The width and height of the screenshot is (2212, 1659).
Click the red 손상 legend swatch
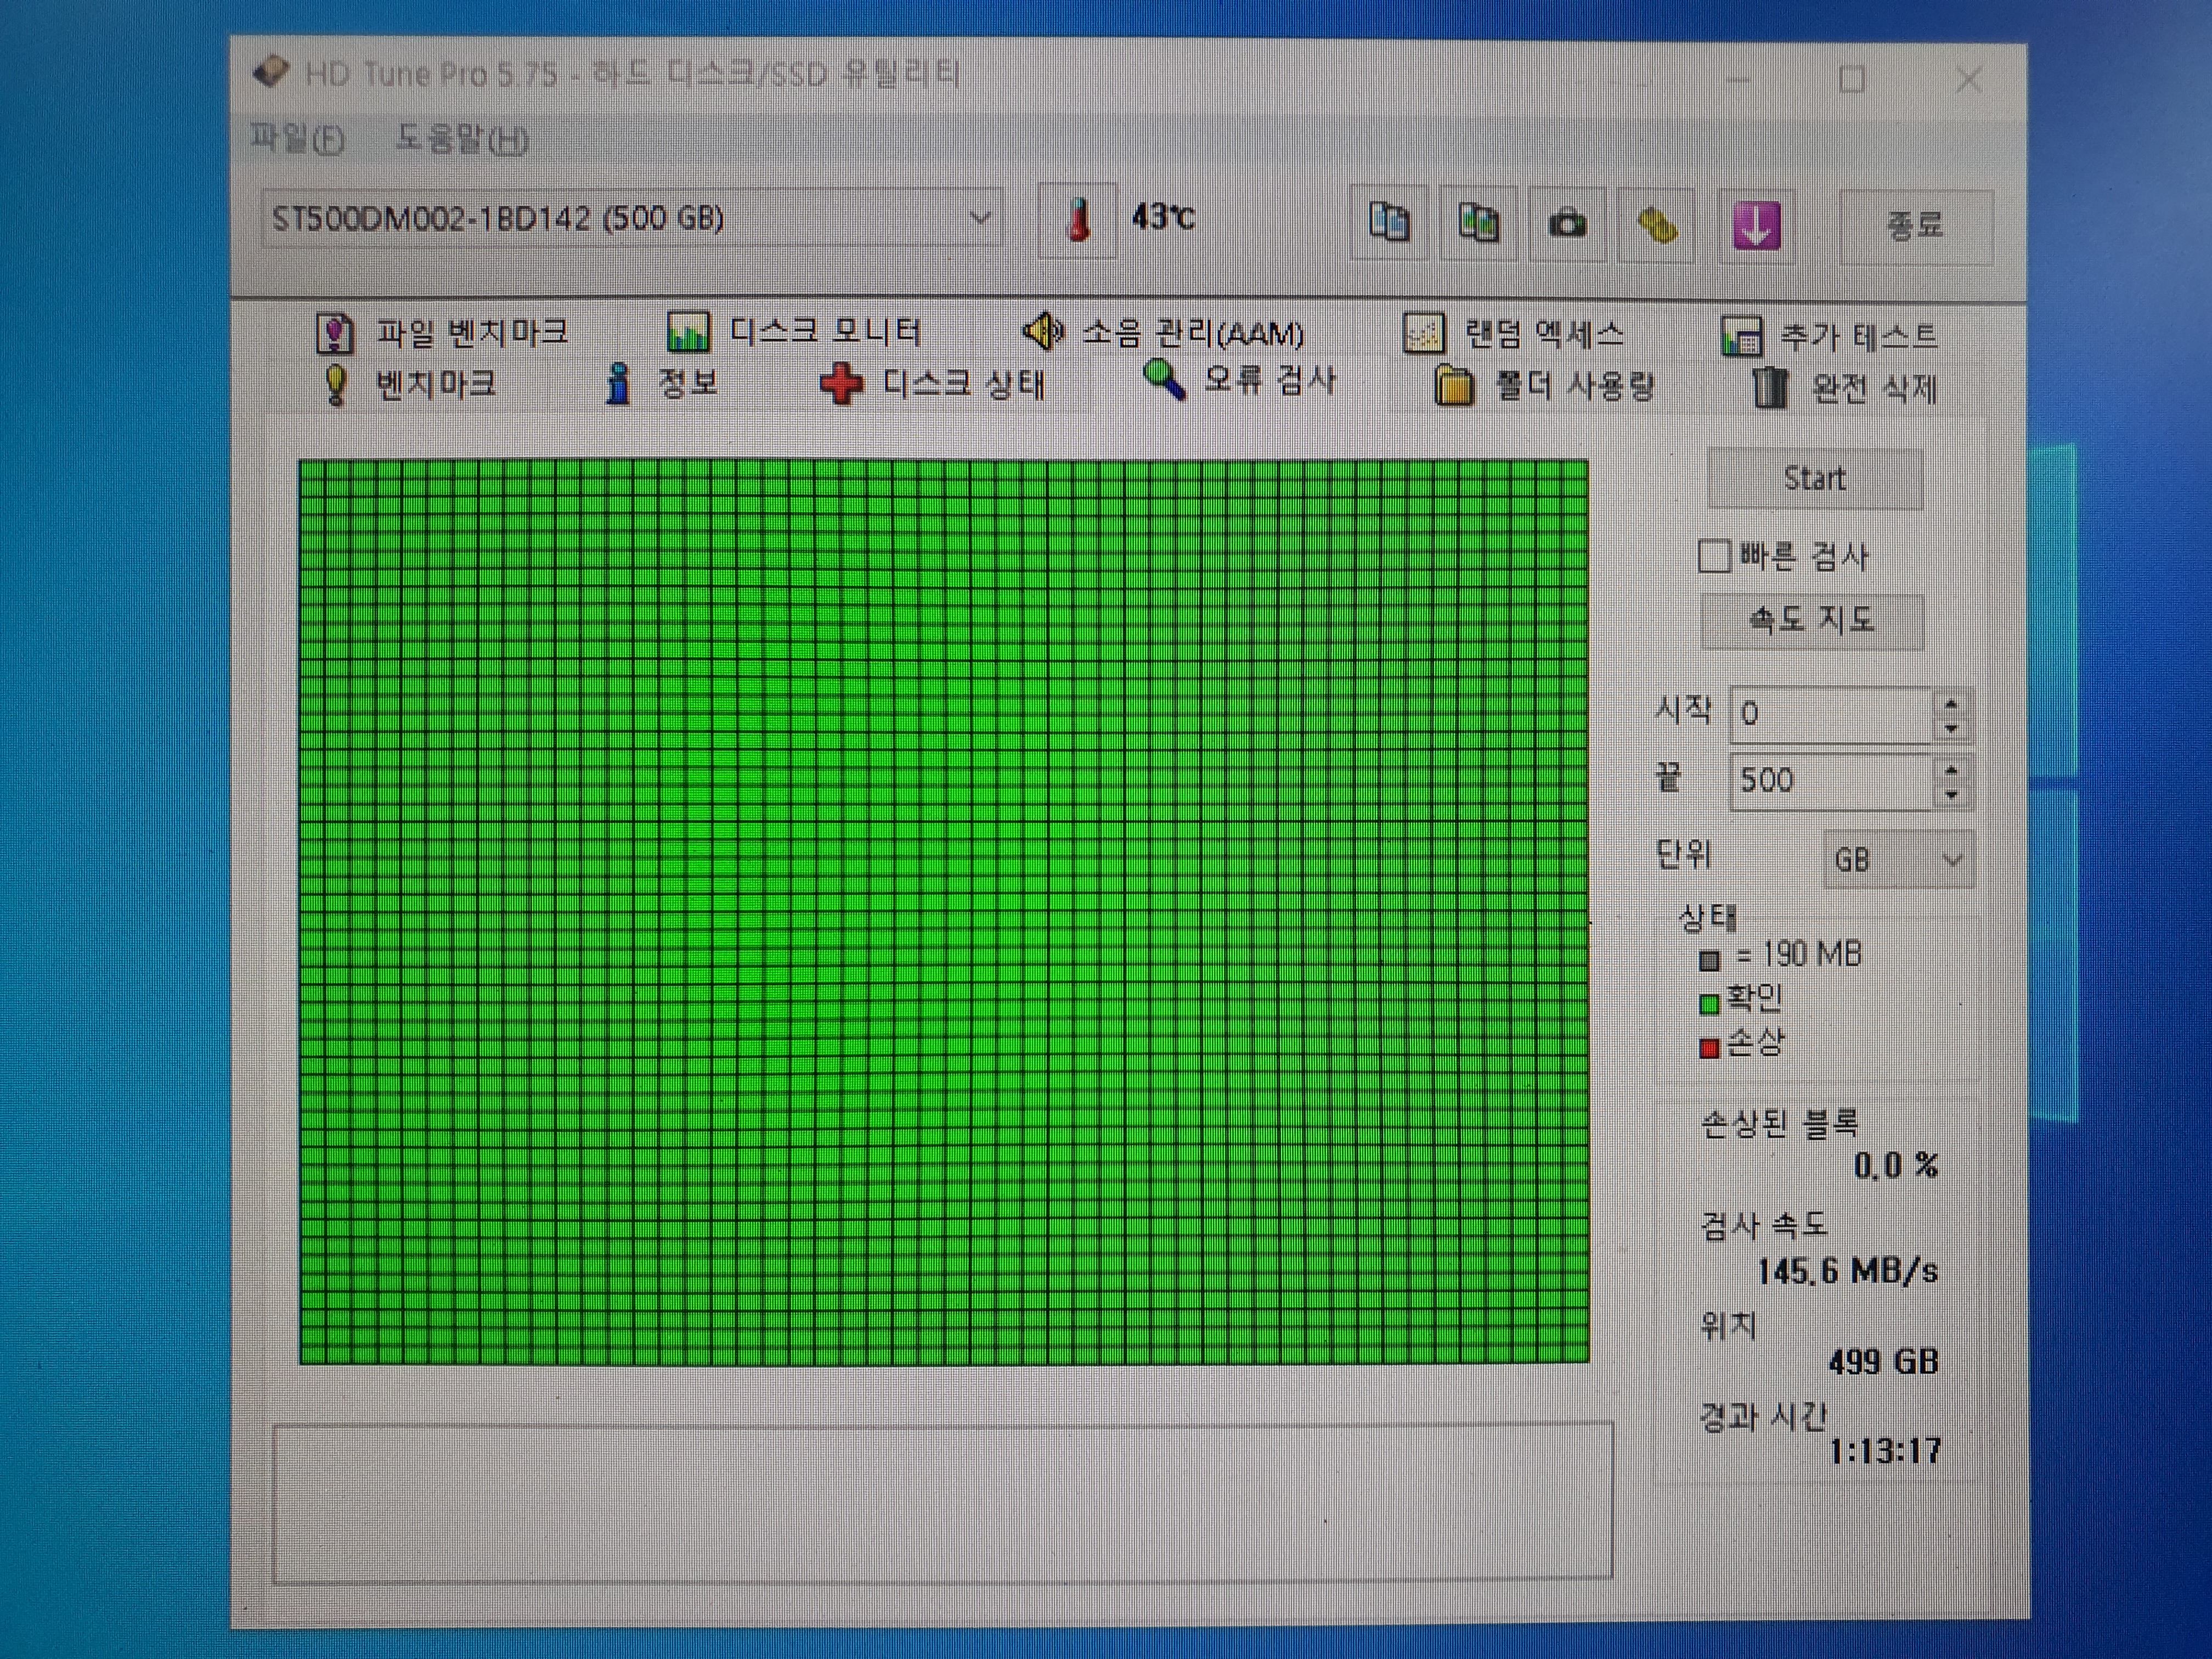tap(1709, 1047)
